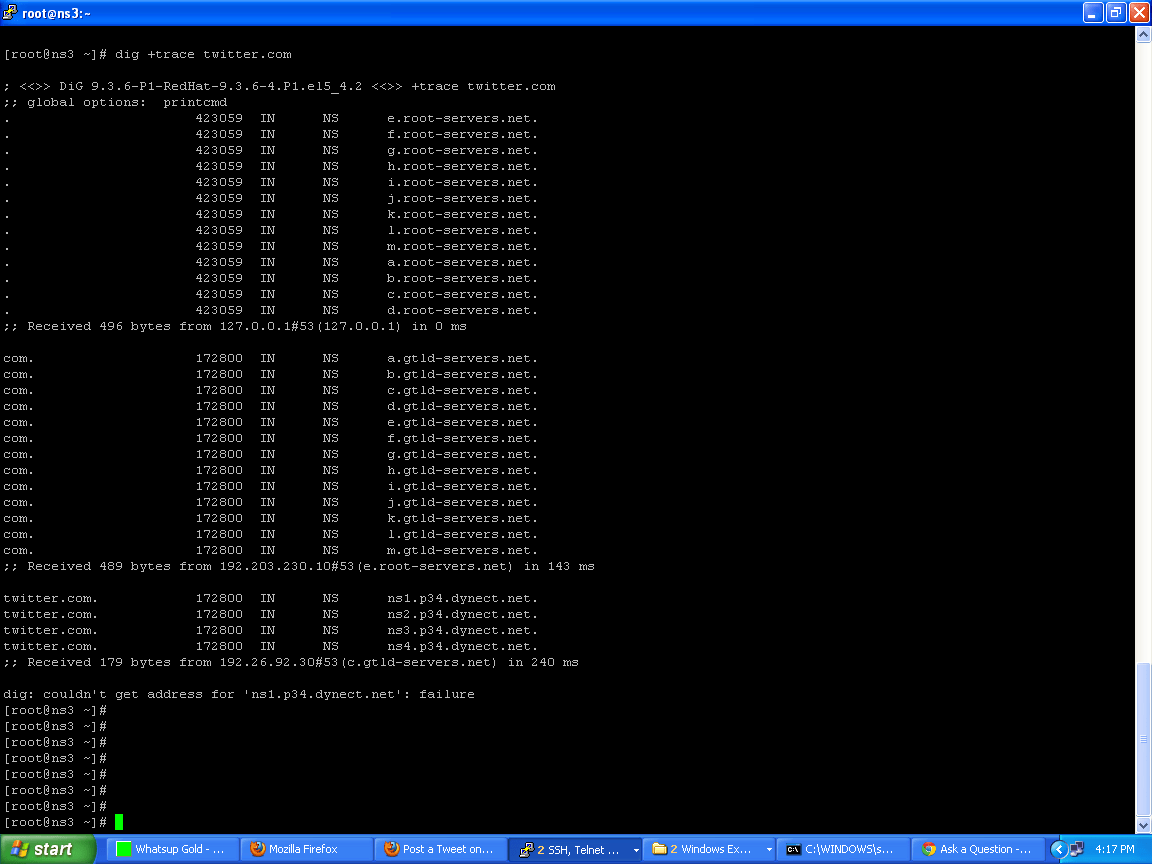Click the 'e.root-servers.net.' NS entry
This screenshot has width=1152, height=864.
(462, 118)
